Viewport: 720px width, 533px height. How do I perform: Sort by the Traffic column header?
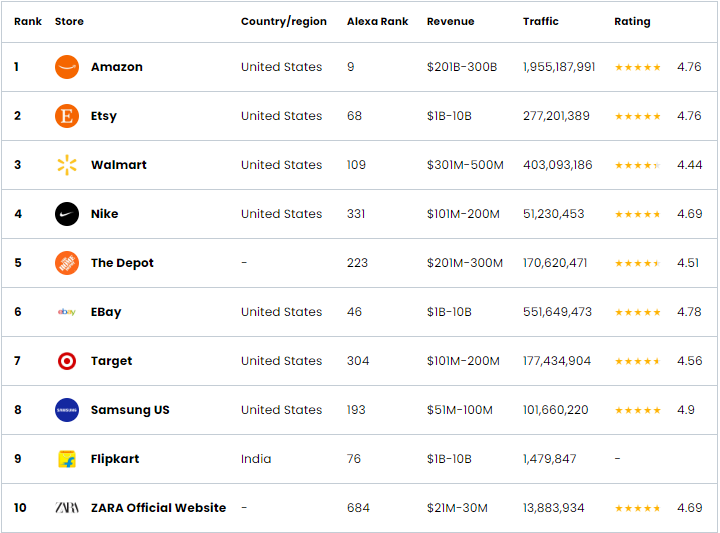(x=541, y=21)
